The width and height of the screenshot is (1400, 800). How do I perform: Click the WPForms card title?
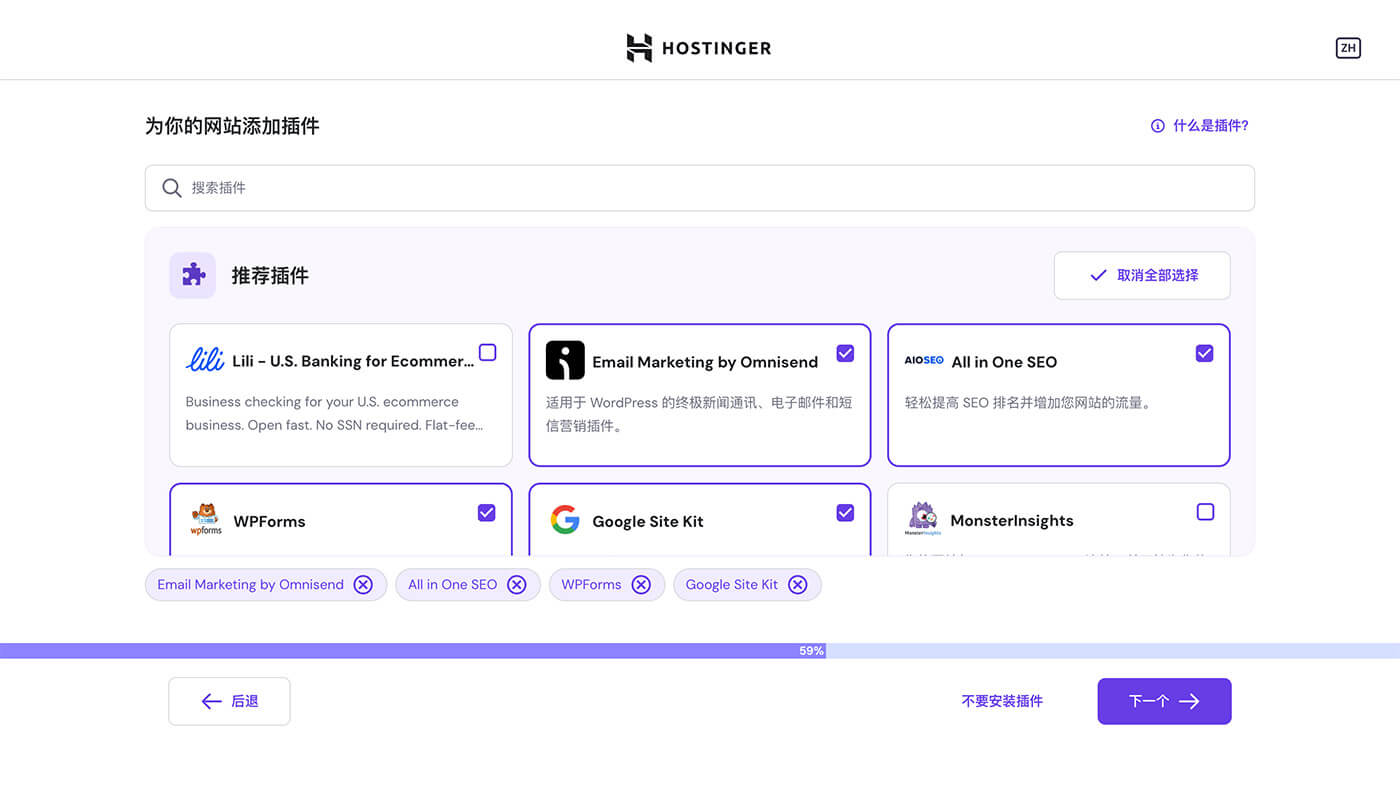pos(269,521)
